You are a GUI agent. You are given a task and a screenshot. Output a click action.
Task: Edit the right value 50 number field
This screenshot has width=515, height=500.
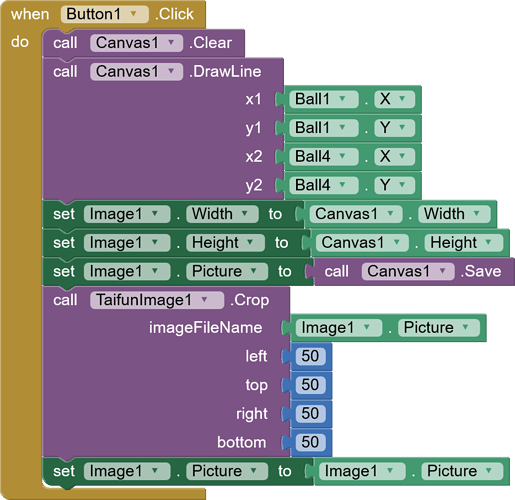click(310, 414)
